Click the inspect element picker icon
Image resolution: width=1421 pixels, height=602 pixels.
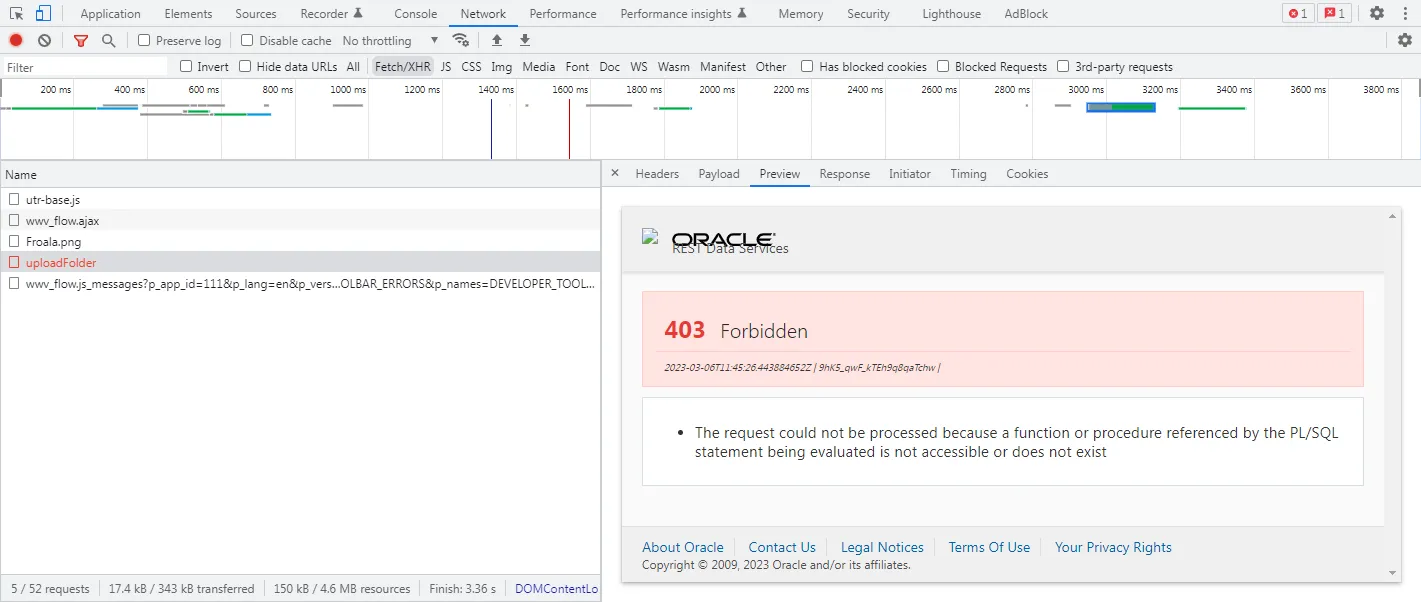pos(17,13)
